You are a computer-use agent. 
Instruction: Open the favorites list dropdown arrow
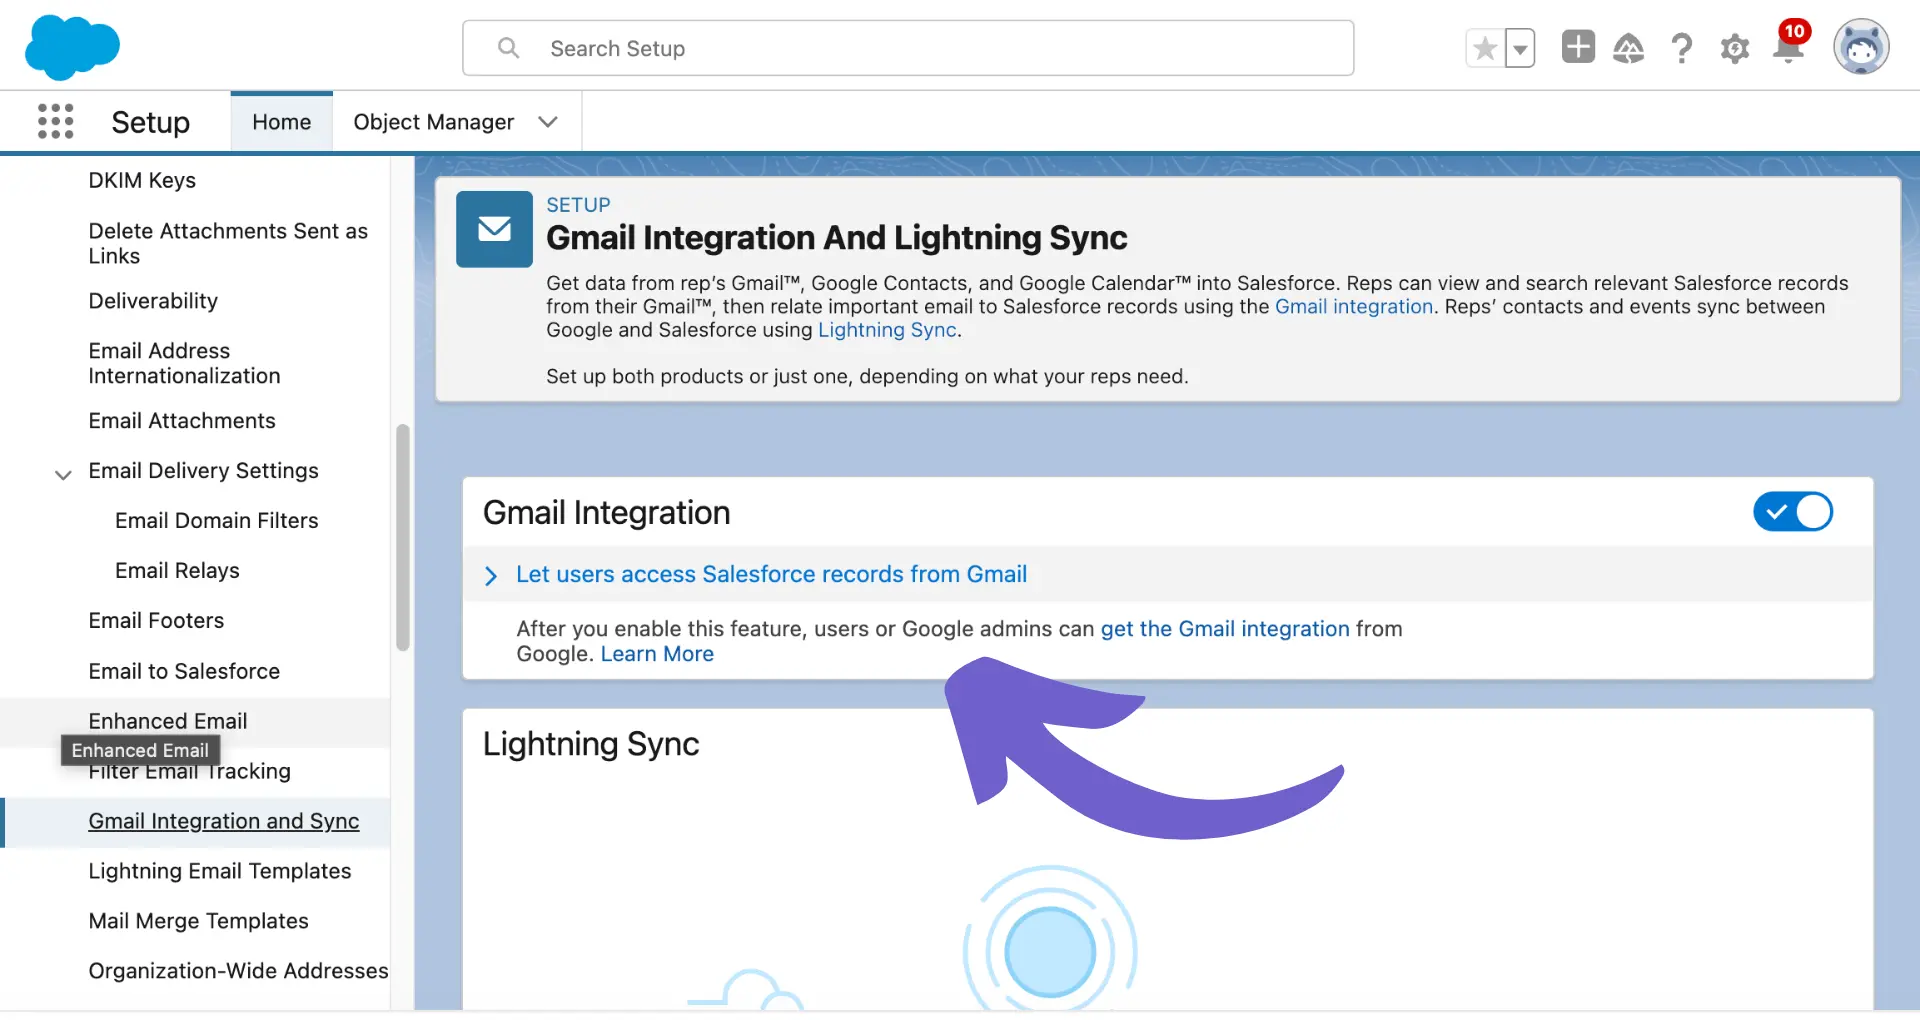(1520, 48)
